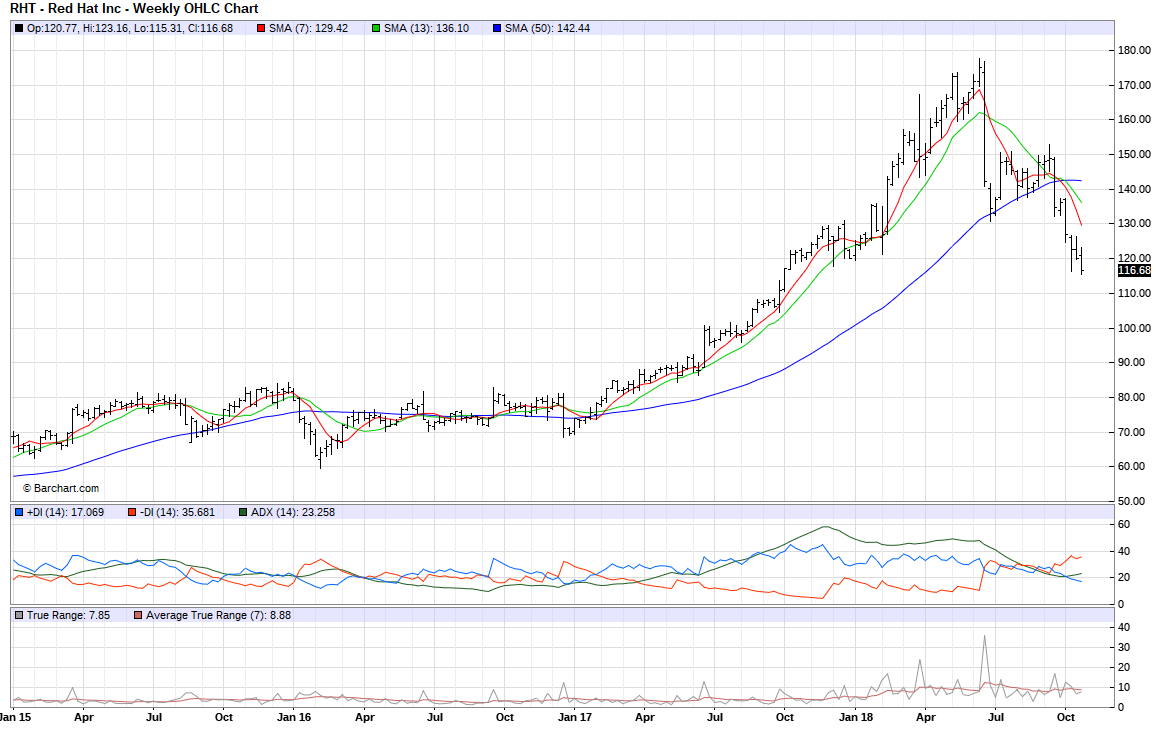This screenshot has height=748, width=1156.
Task: Click the 60 label on the ADX axis
Action: pos(1124,525)
